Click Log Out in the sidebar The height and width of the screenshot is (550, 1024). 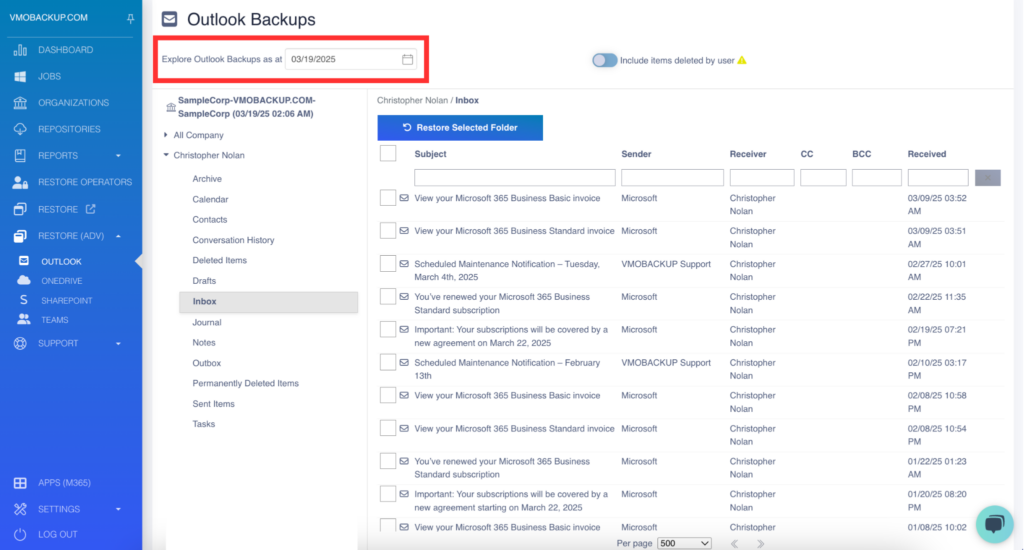pyautogui.click(x=57, y=534)
